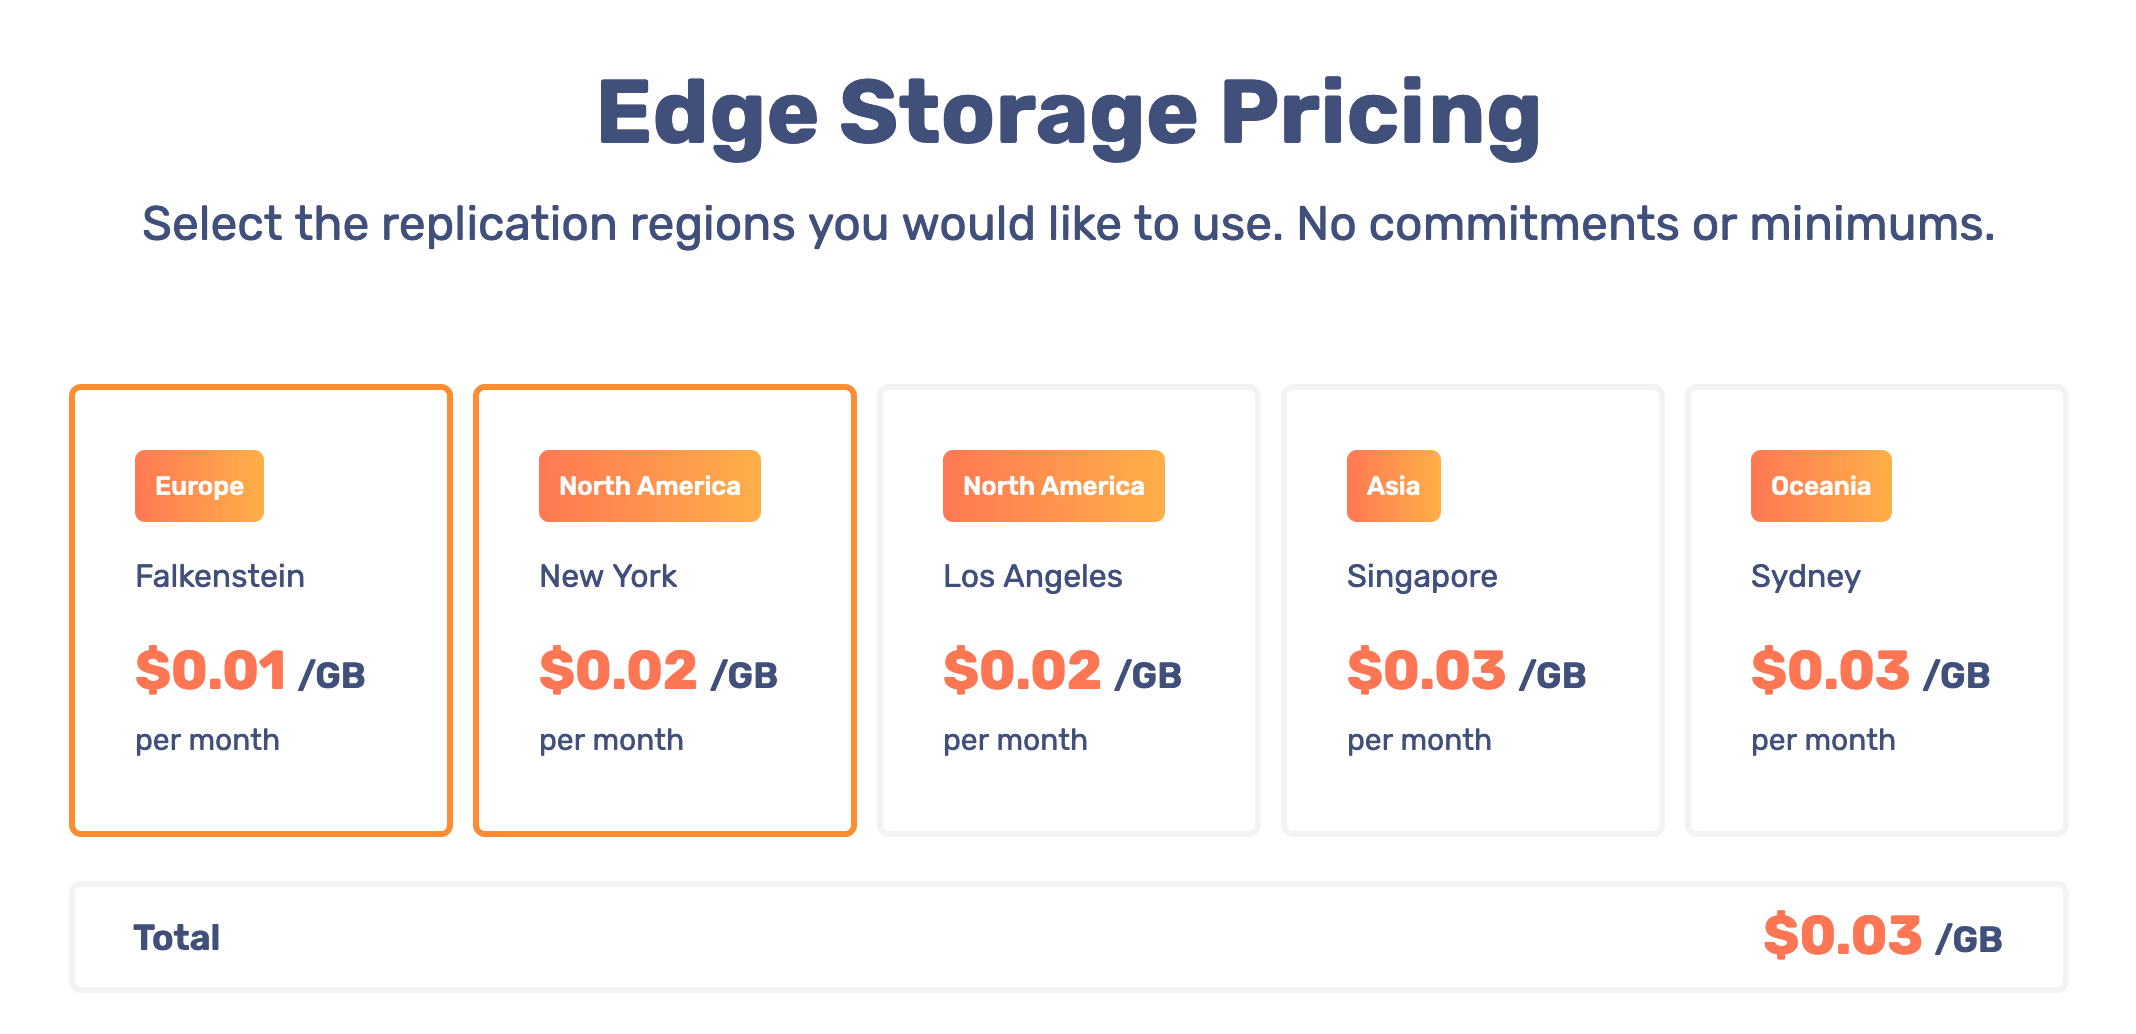Click North America badge above Los Angeles
Image resolution: width=2136 pixels, height=1034 pixels.
pyautogui.click(x=1054, y=486)
